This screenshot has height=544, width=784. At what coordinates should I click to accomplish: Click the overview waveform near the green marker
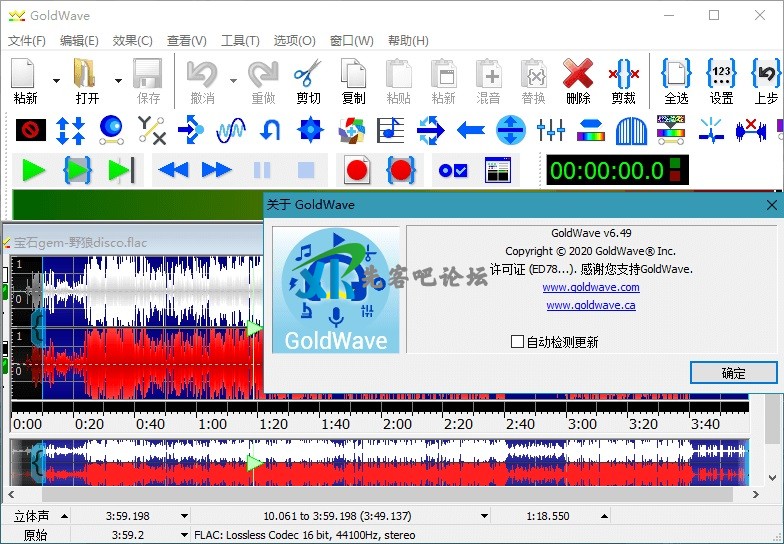point(255,463)
